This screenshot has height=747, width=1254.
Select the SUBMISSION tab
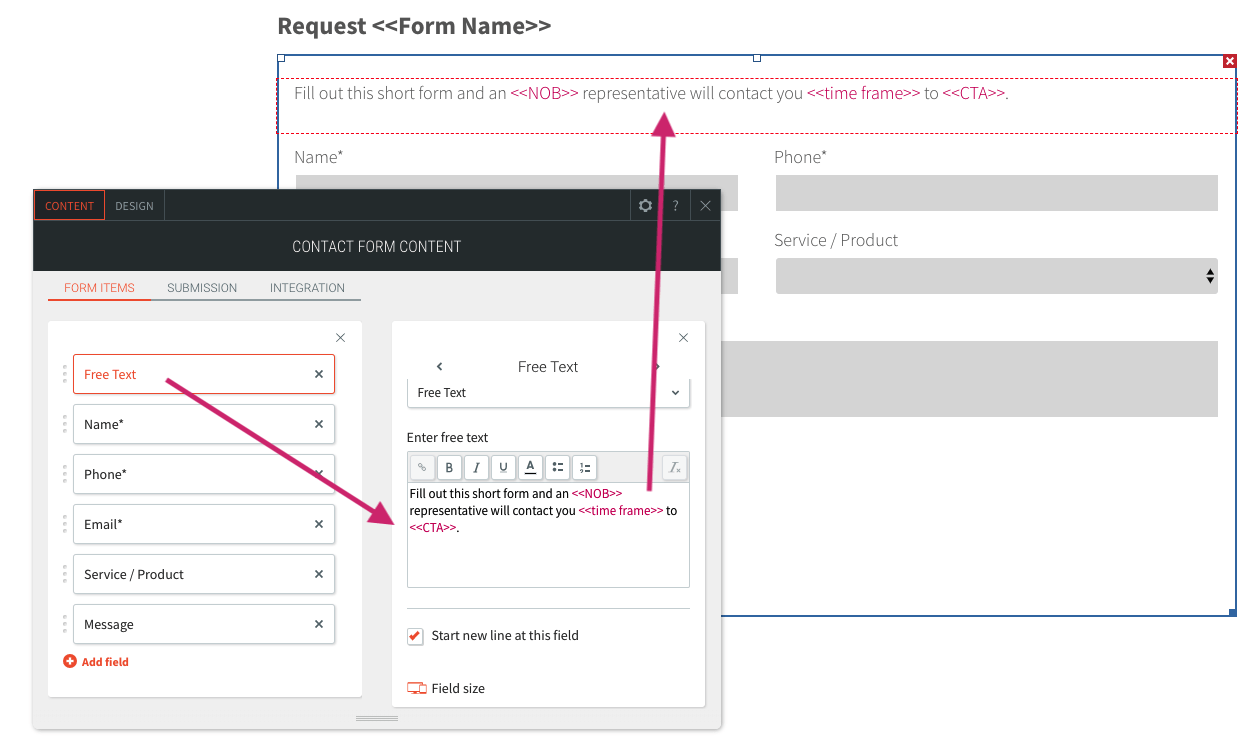point(202,287)
